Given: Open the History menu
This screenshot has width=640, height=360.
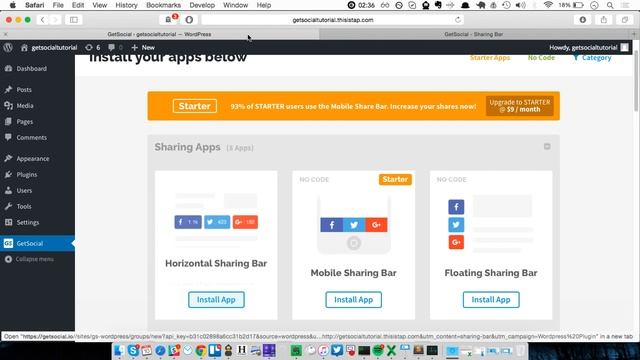Looking at the screenshot, I should [x=126, y=5].
